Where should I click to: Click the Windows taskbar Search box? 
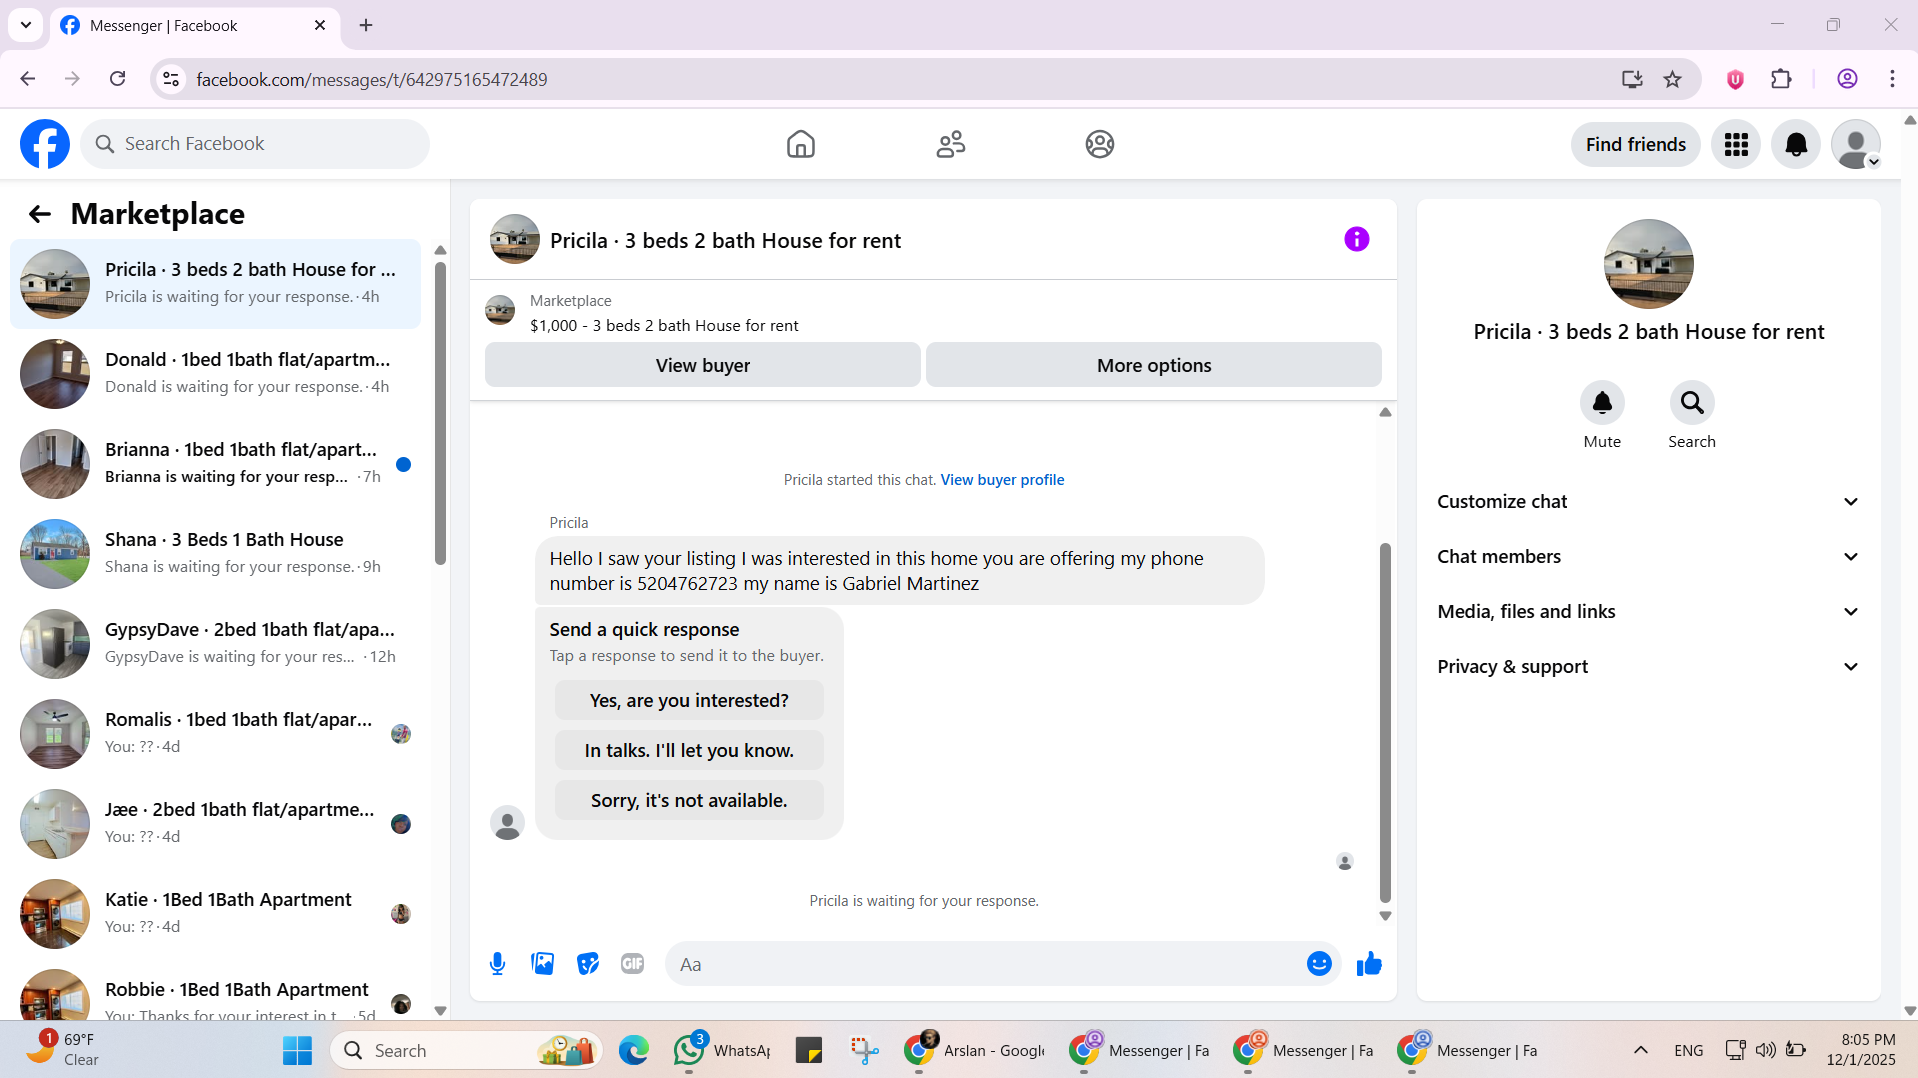coord(466,1050)
